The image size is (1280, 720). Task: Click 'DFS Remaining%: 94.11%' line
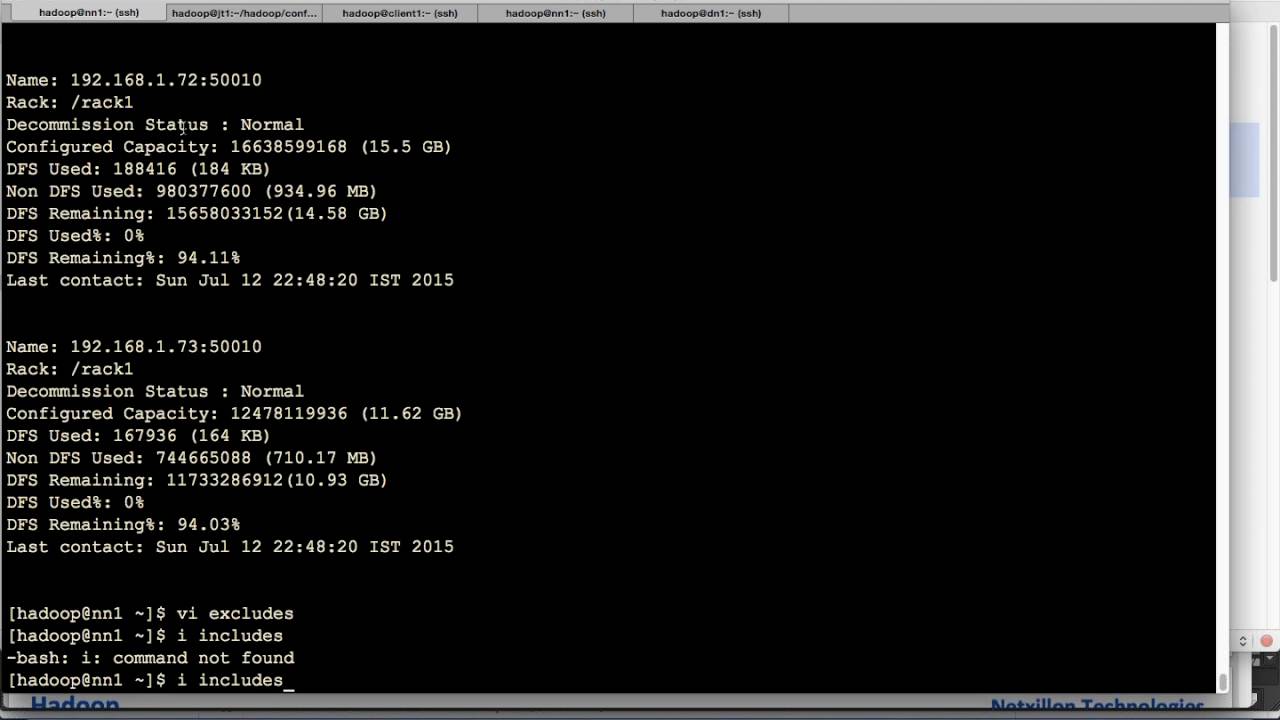pyautogui.click(x=123, y=258)
